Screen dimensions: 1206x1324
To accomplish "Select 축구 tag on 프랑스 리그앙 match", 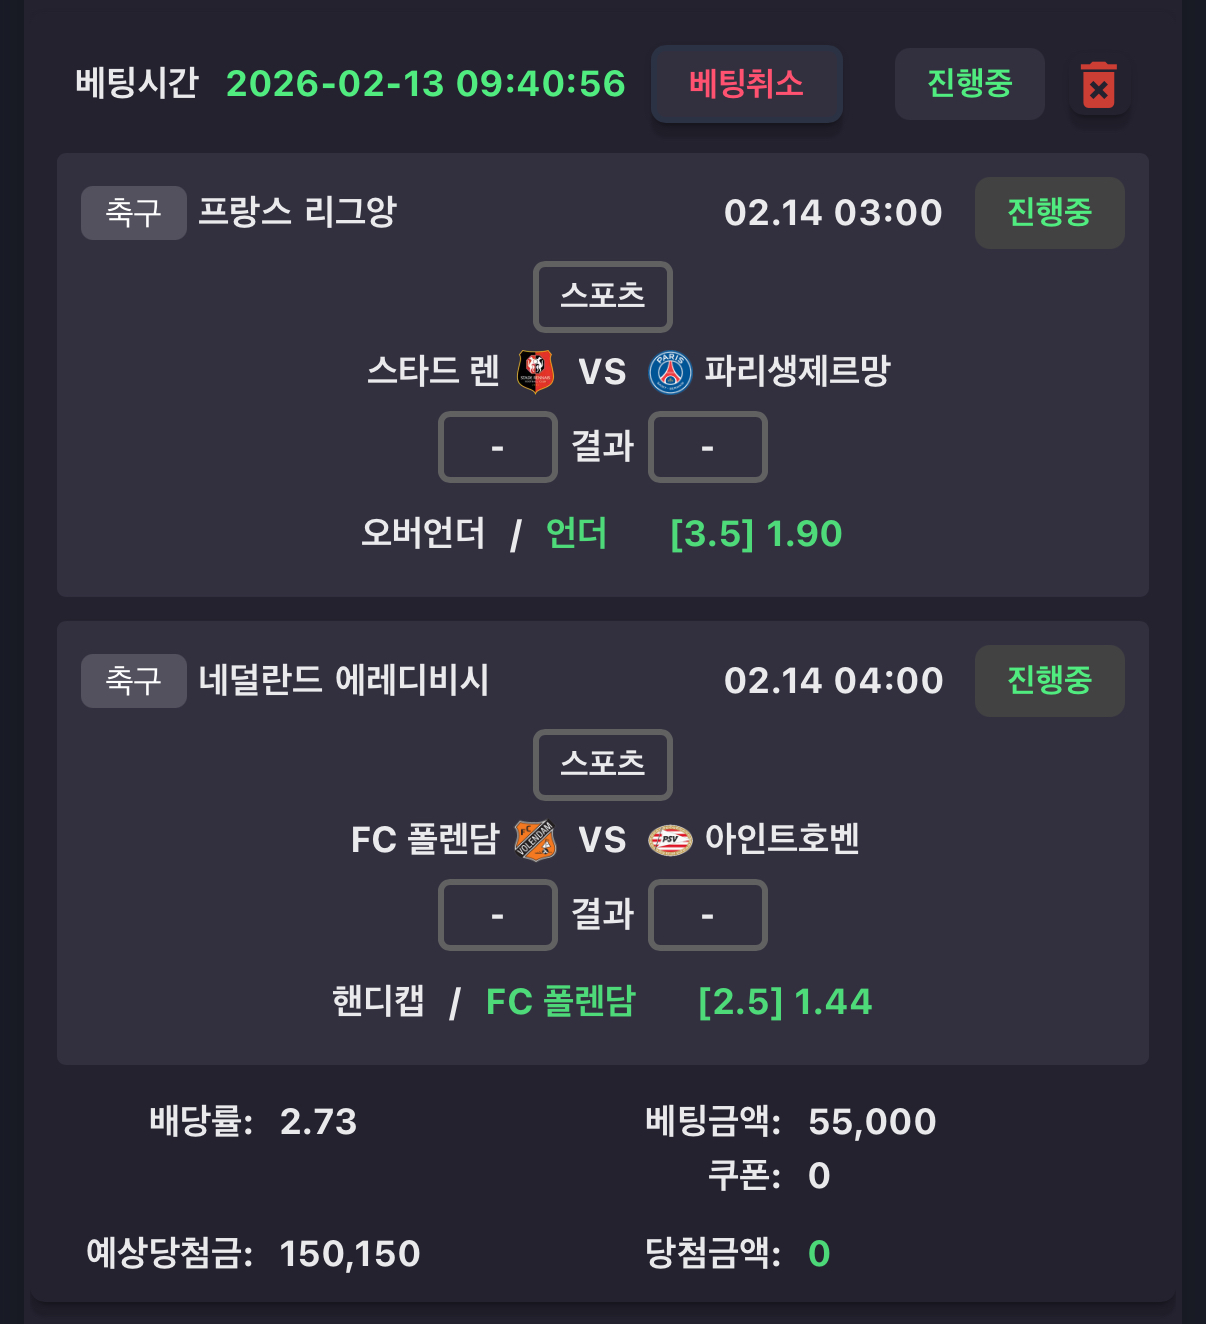I will coord(133,213).
